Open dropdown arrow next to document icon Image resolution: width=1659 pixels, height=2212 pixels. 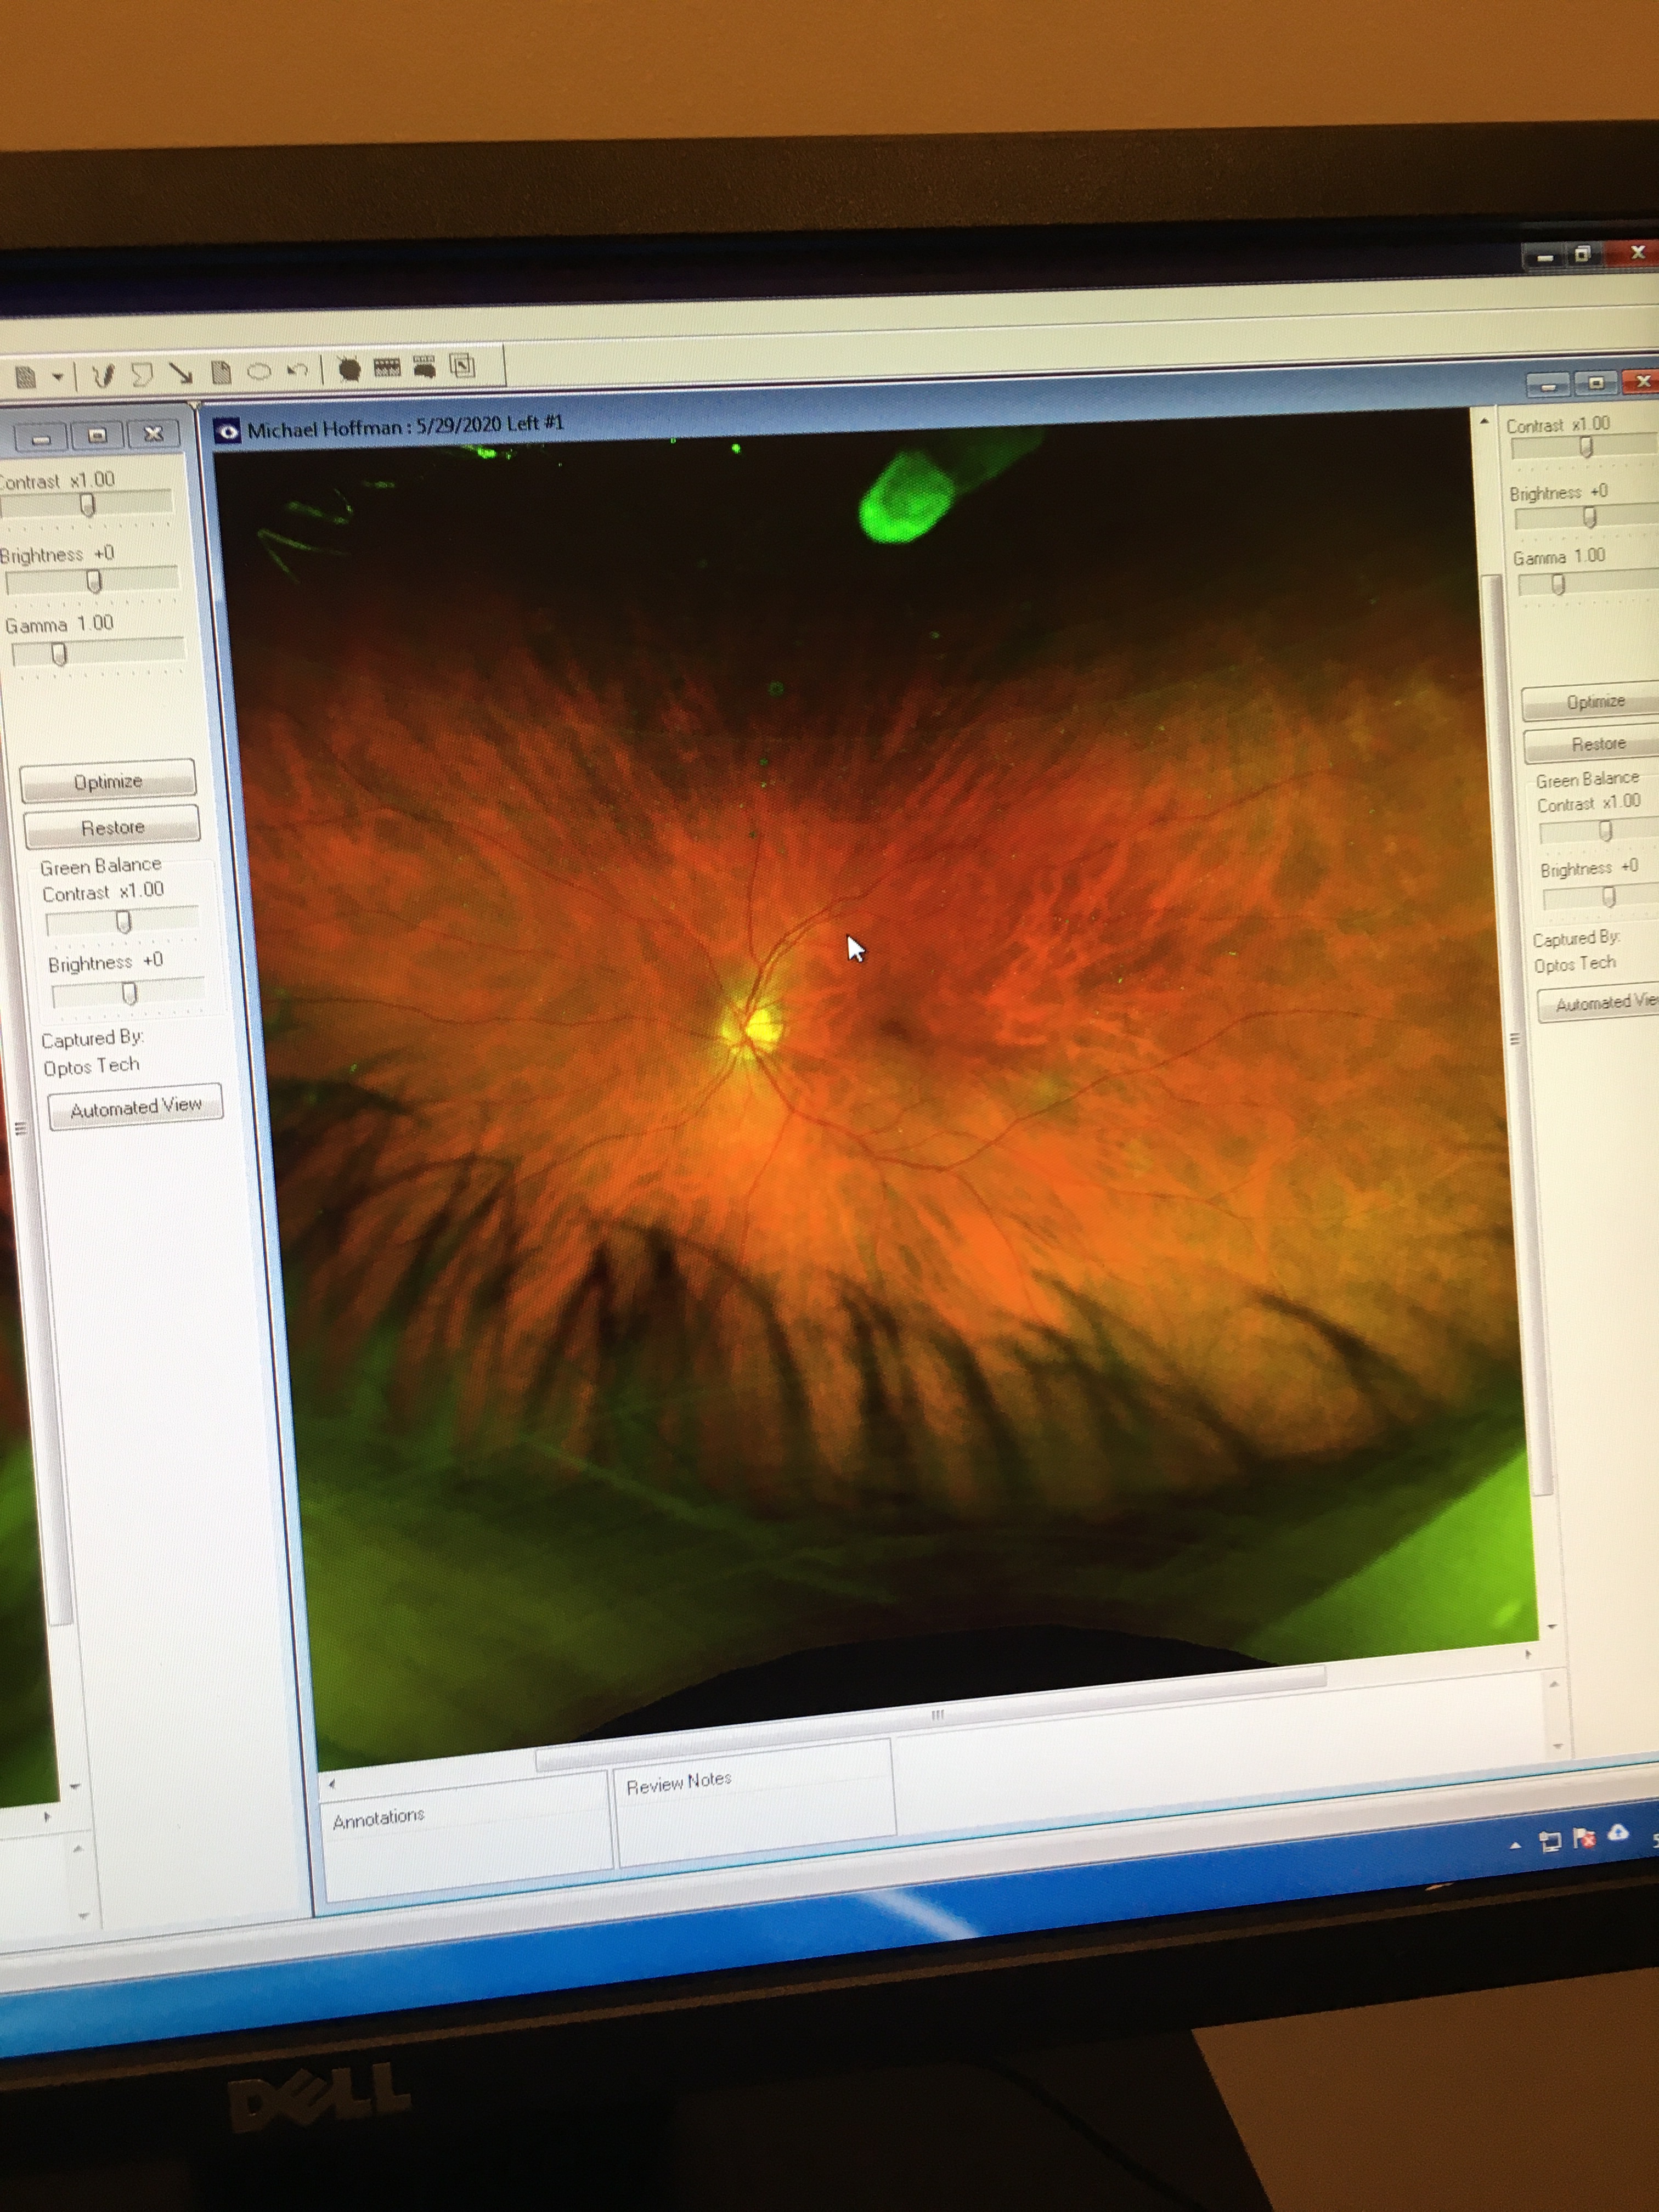pyautogui.click(x=57, y=377)
